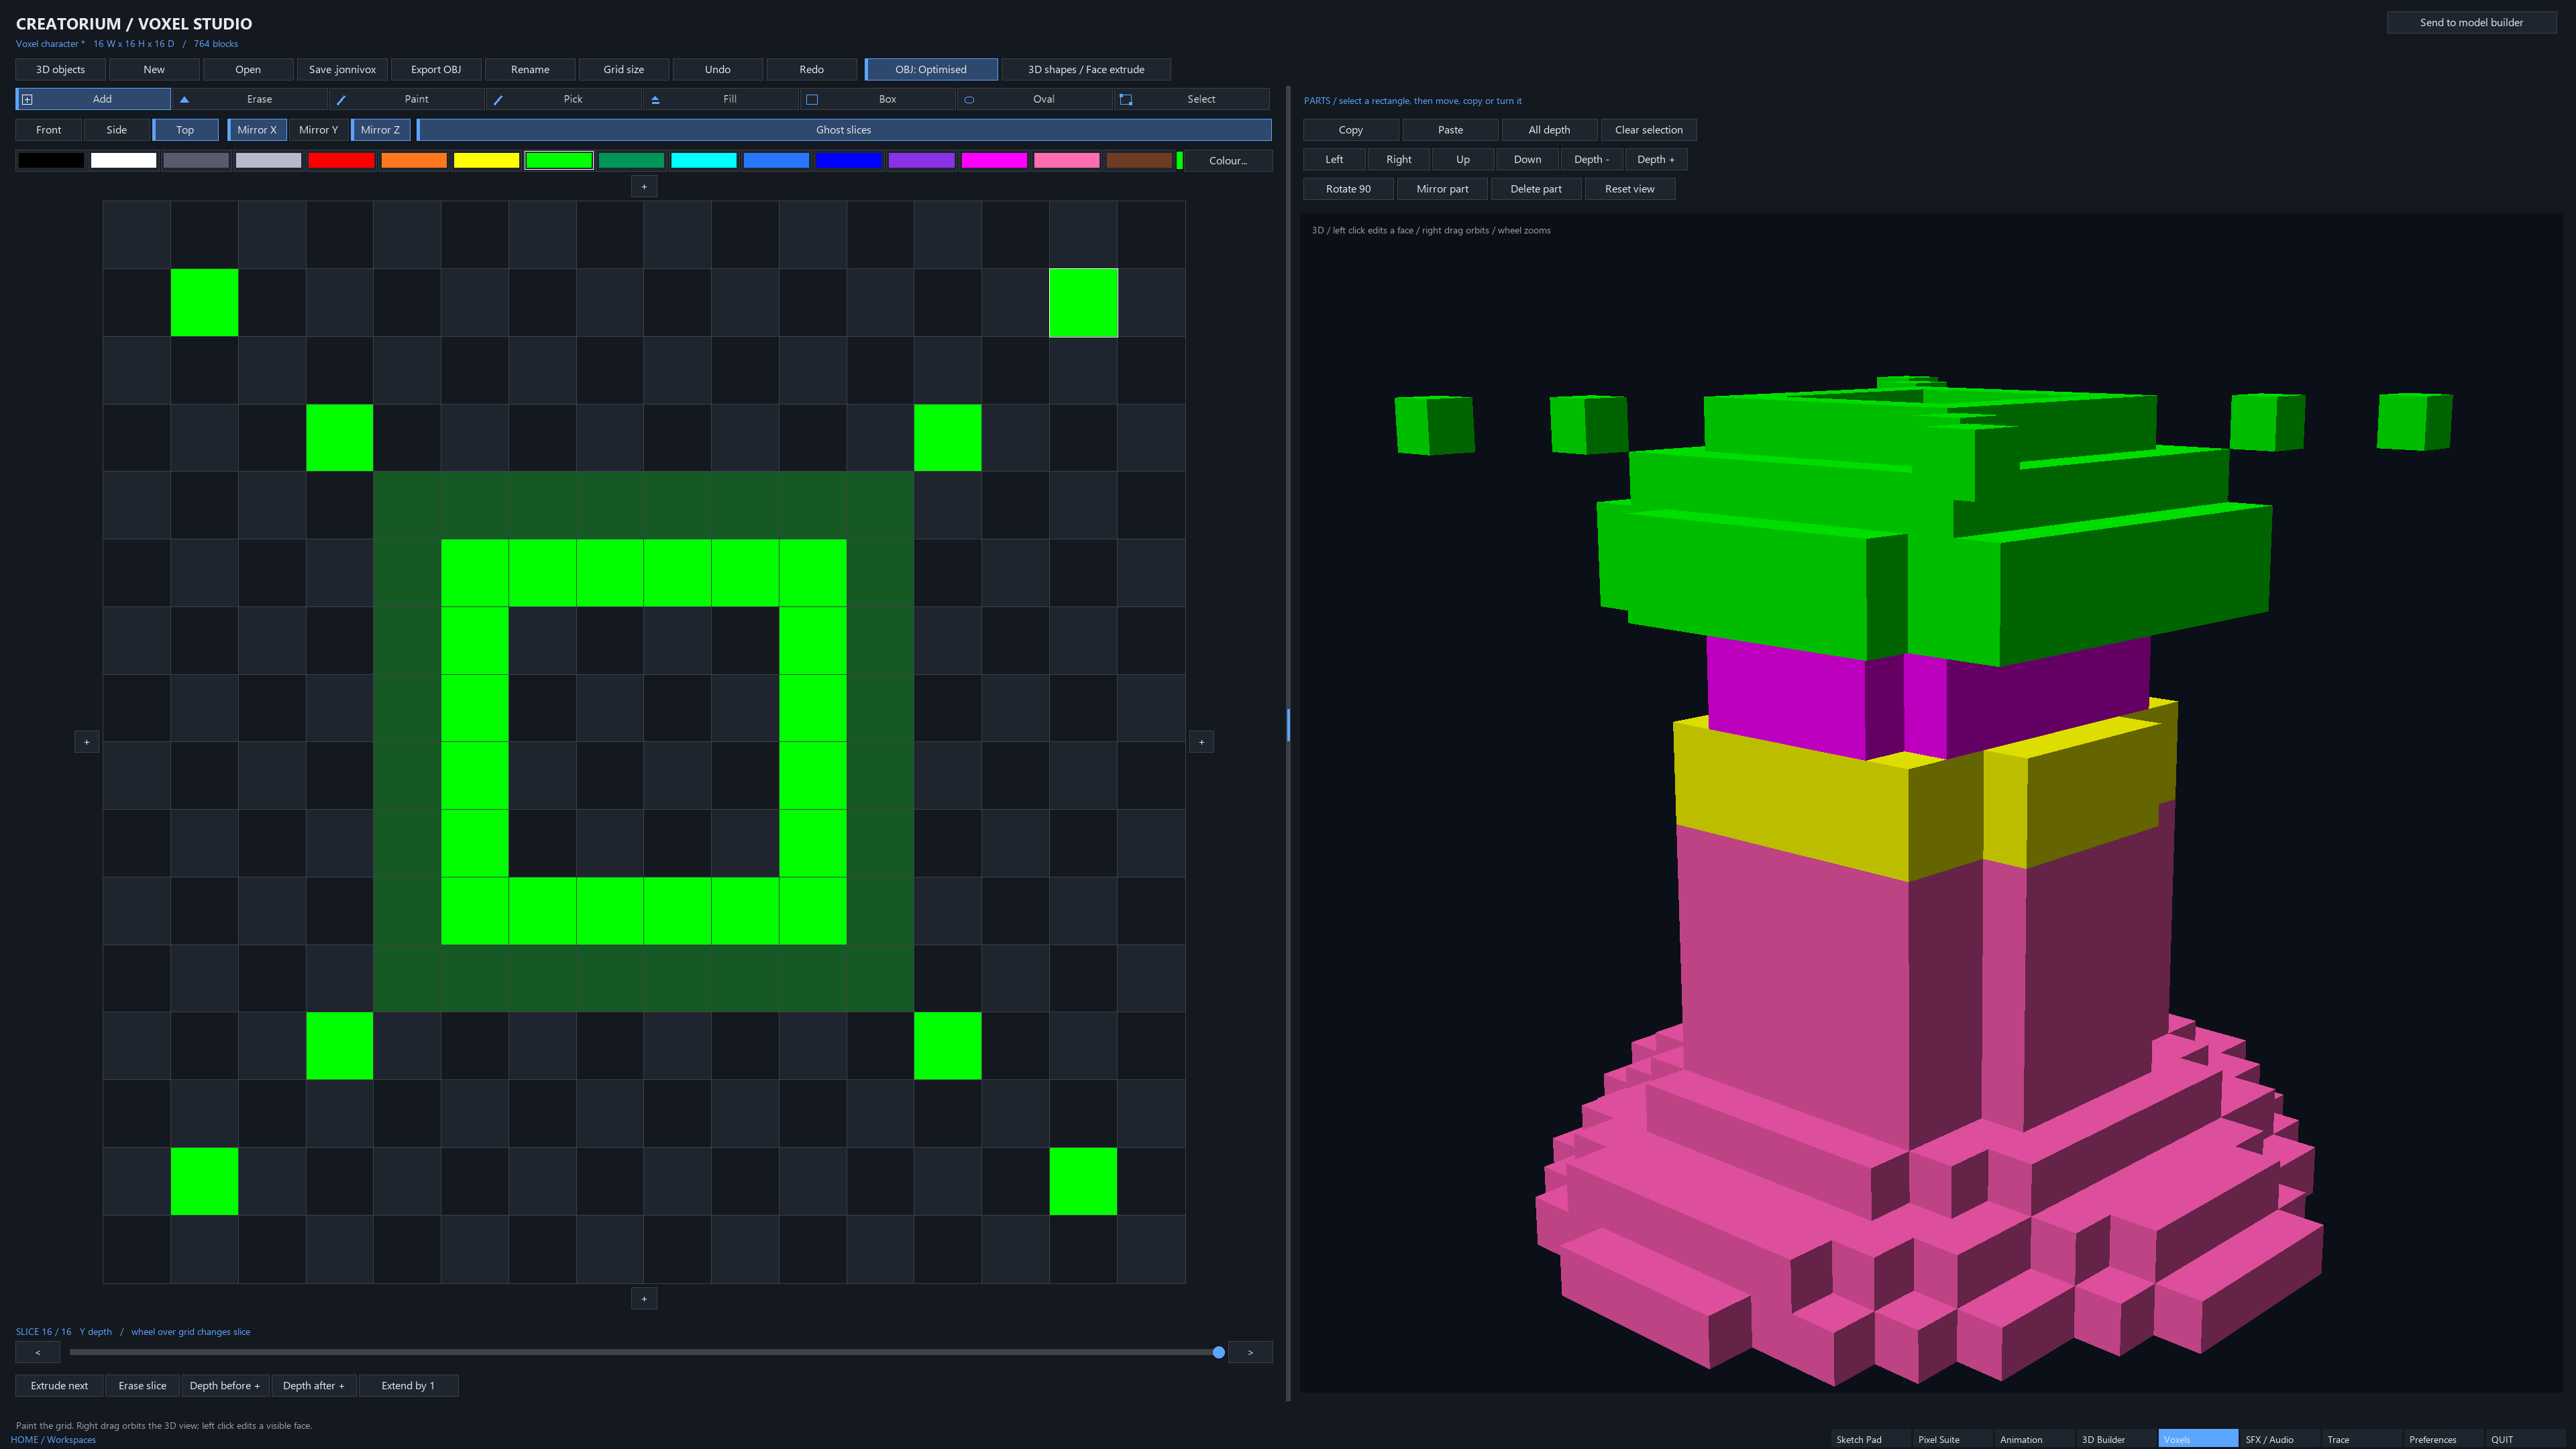Switch to Pixel Suite tab
This screenshot has height=1449, width=2576.
pyautogui.click(x=1951, y=1439)
